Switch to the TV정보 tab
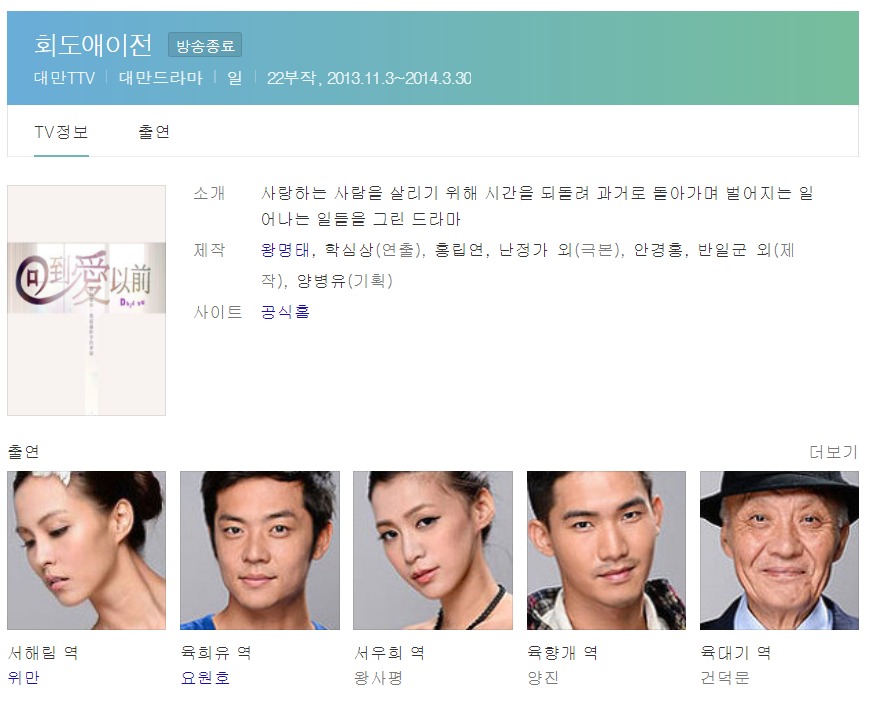Viewport: 879px width, 706px height. [61, 132]
